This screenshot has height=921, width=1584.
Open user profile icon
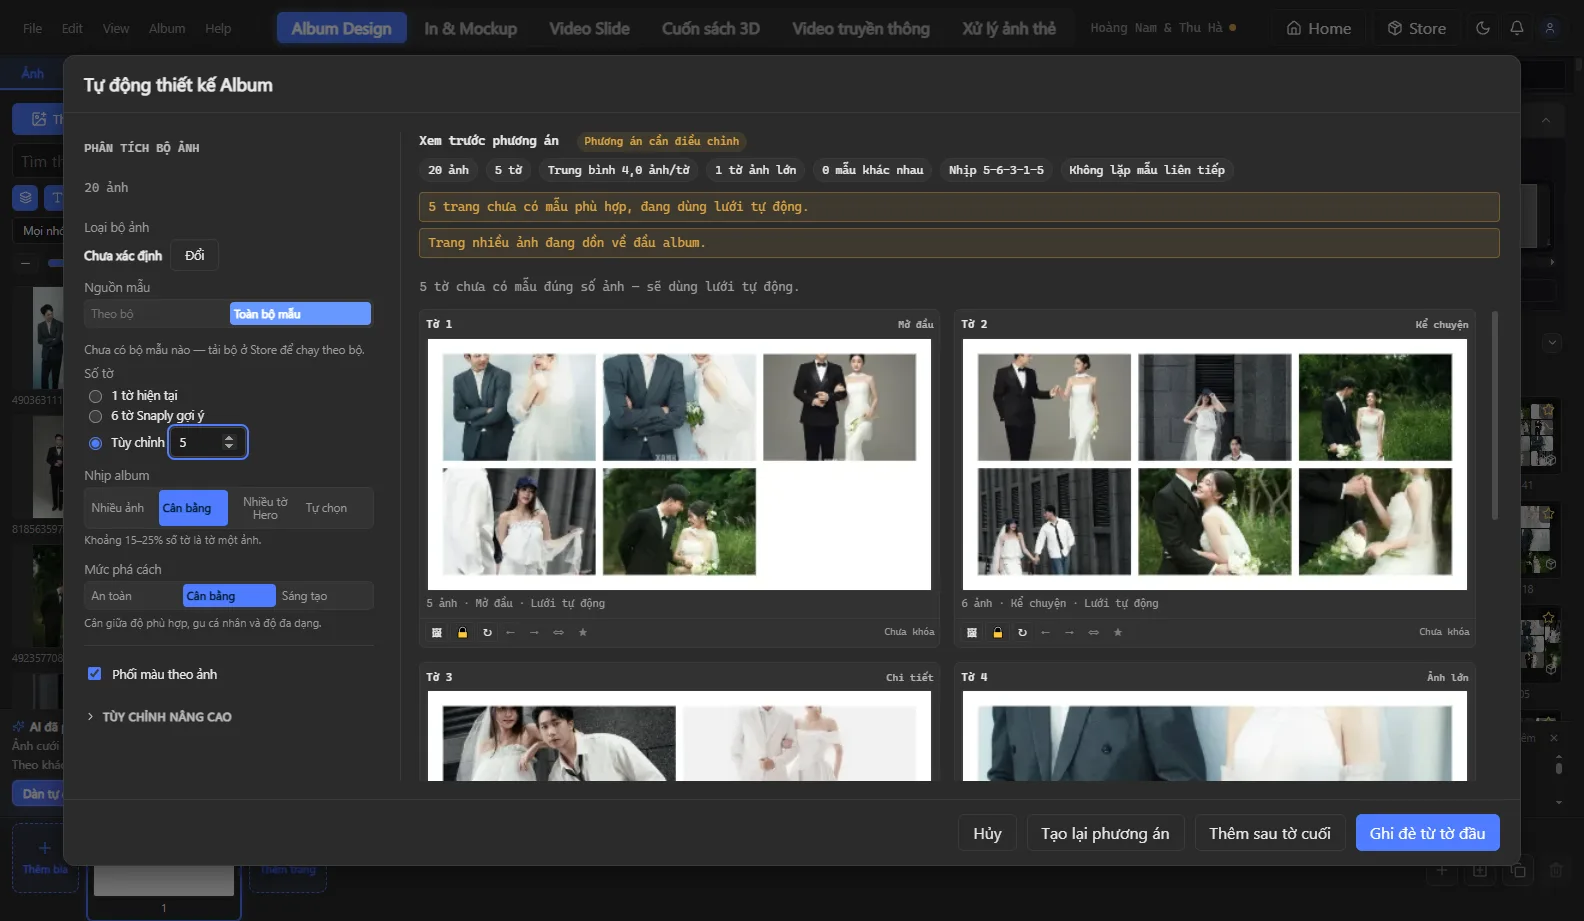[x=1550, y=28]
